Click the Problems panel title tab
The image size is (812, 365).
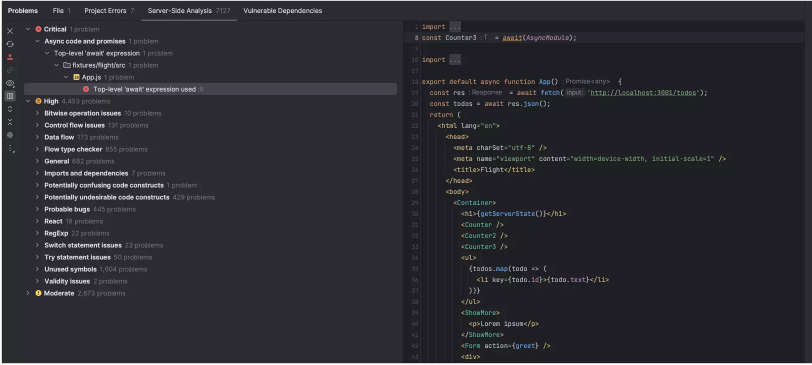tap(23, 10)
